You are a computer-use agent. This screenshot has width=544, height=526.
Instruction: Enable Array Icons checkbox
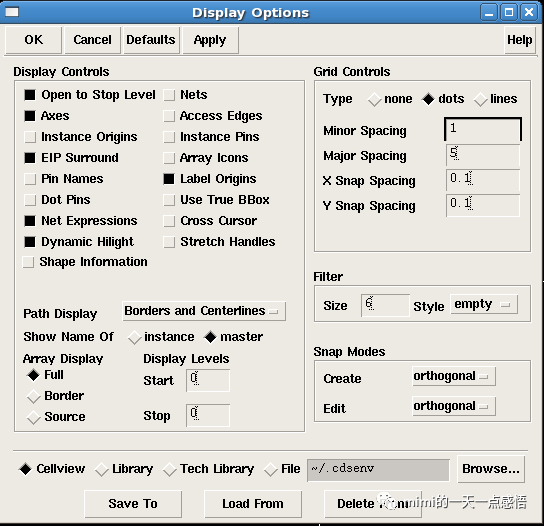169,158
